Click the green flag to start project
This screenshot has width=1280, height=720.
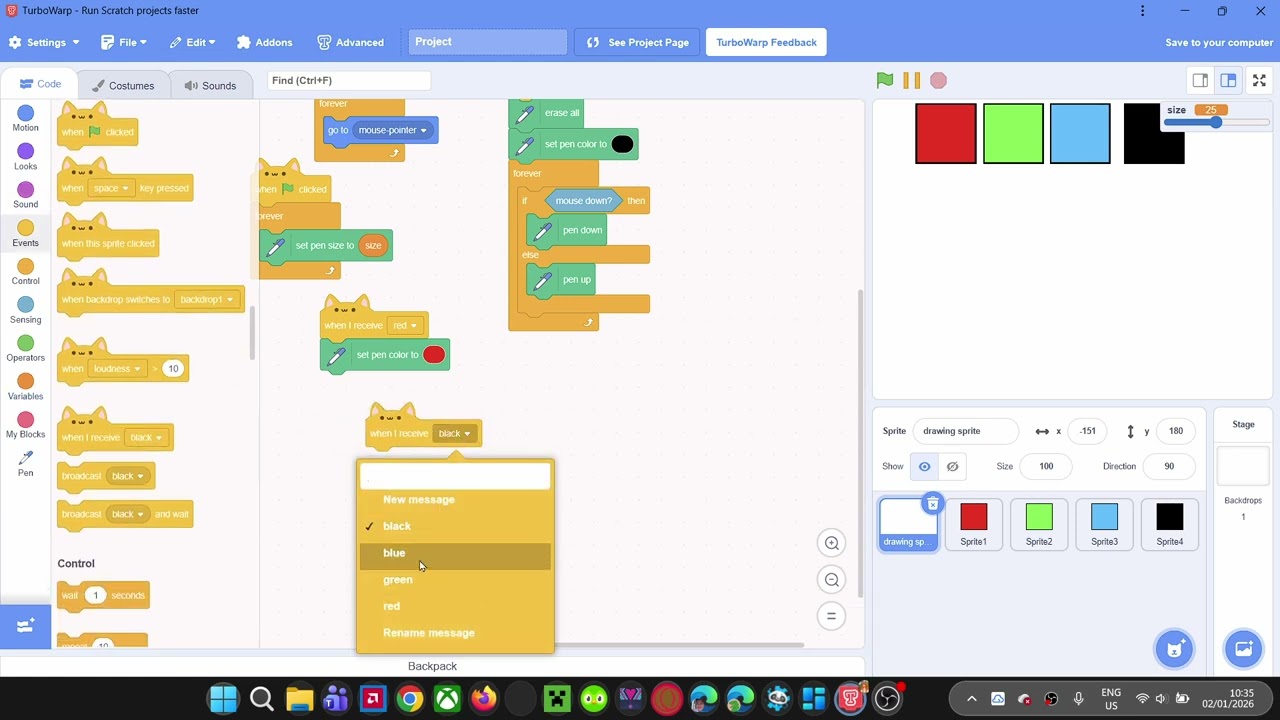point(885,80)
